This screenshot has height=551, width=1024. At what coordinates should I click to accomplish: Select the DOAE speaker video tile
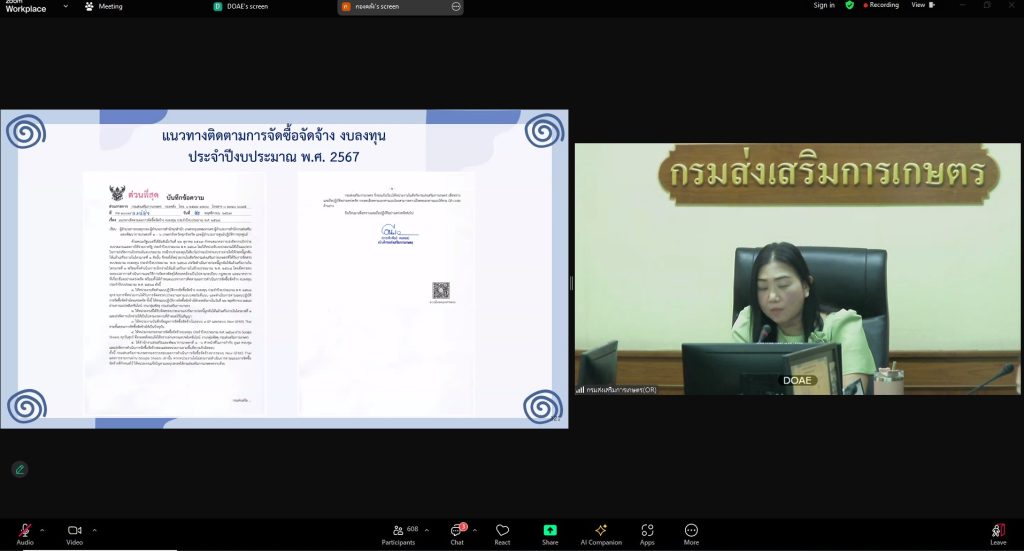click(797, 268)
